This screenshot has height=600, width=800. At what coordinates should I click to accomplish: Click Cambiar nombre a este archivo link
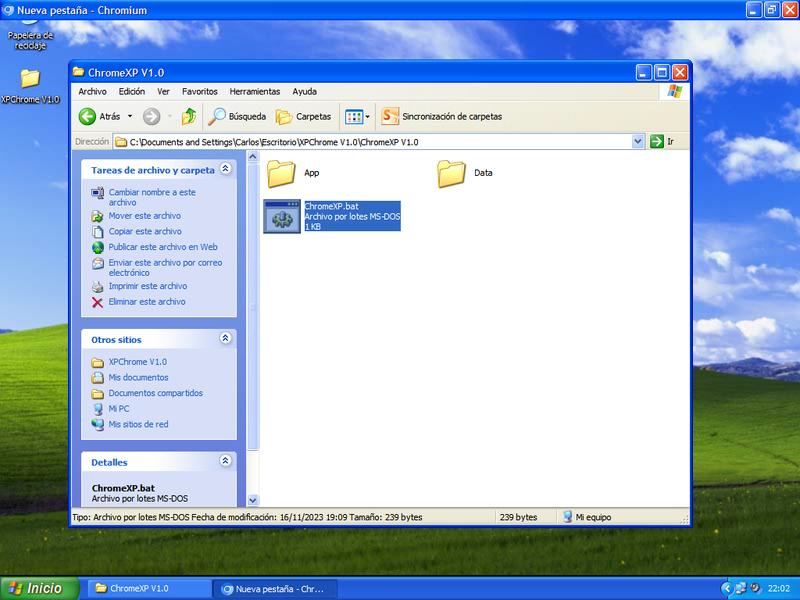pos(152,197)
